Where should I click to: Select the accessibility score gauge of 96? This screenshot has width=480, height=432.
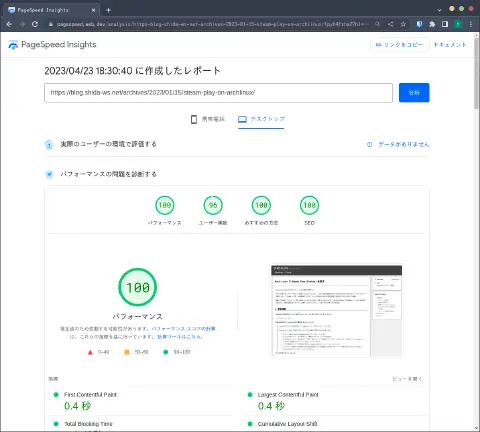pos(213,205)
